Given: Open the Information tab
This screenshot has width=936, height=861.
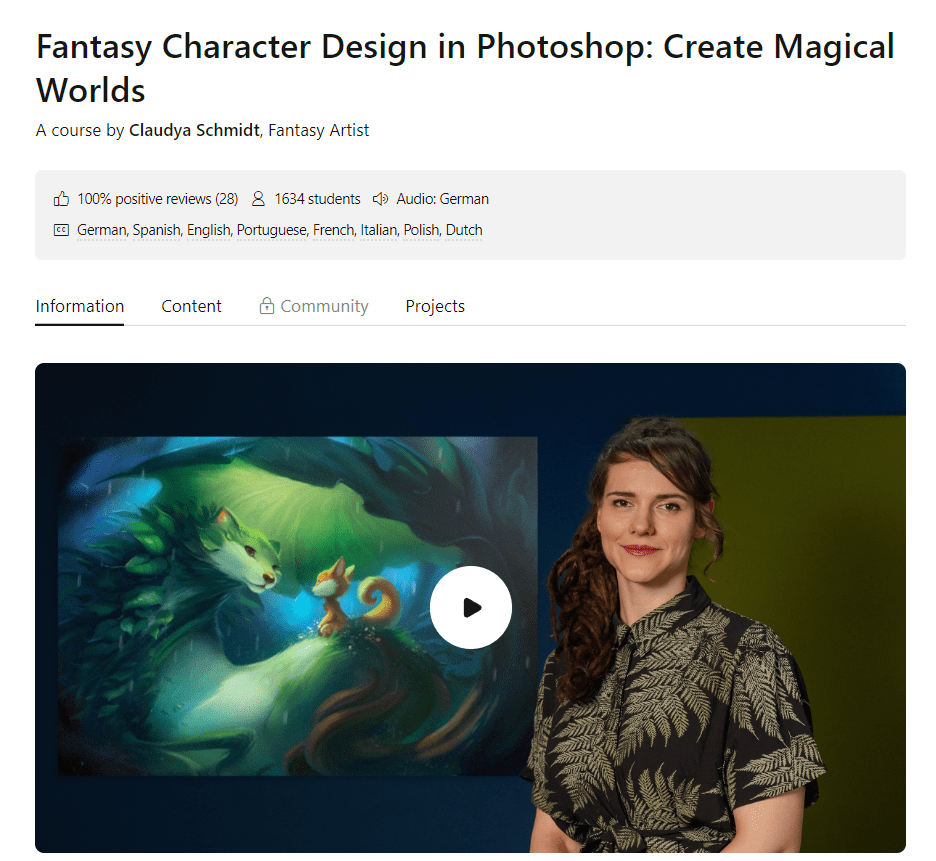Looking at the screenshot, I should click(x=80, y=306).
